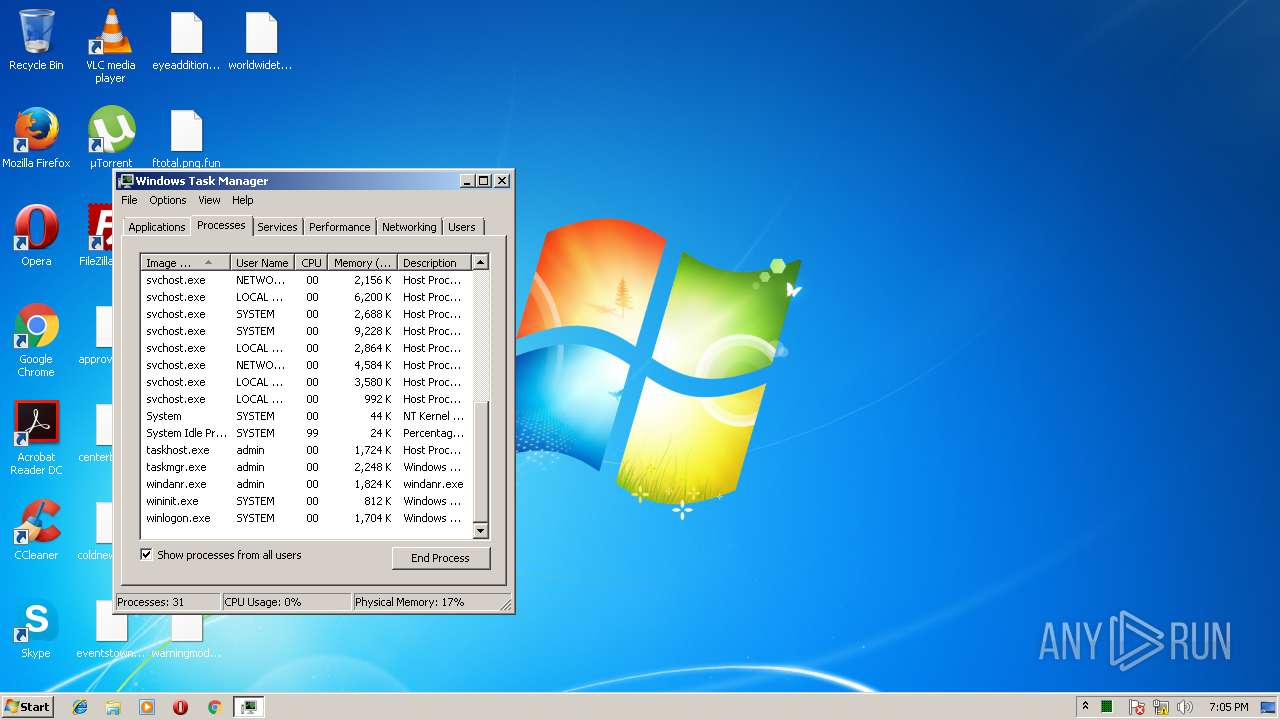Click the Opera icon in taskbar
1280x720 pixels.
(180, 707)
